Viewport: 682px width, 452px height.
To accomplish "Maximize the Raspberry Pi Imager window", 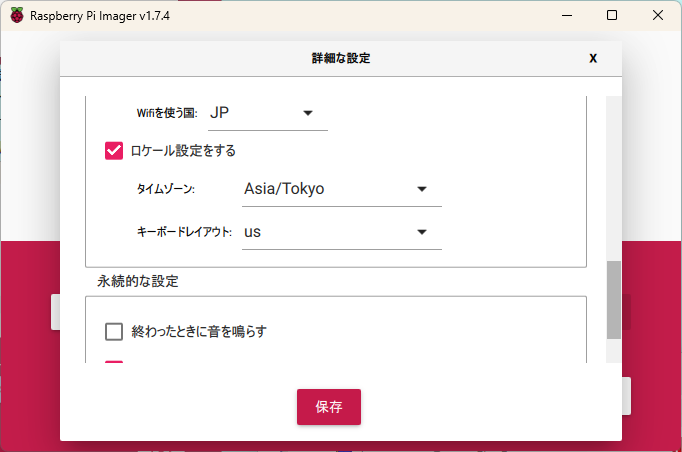I will 611,16.
